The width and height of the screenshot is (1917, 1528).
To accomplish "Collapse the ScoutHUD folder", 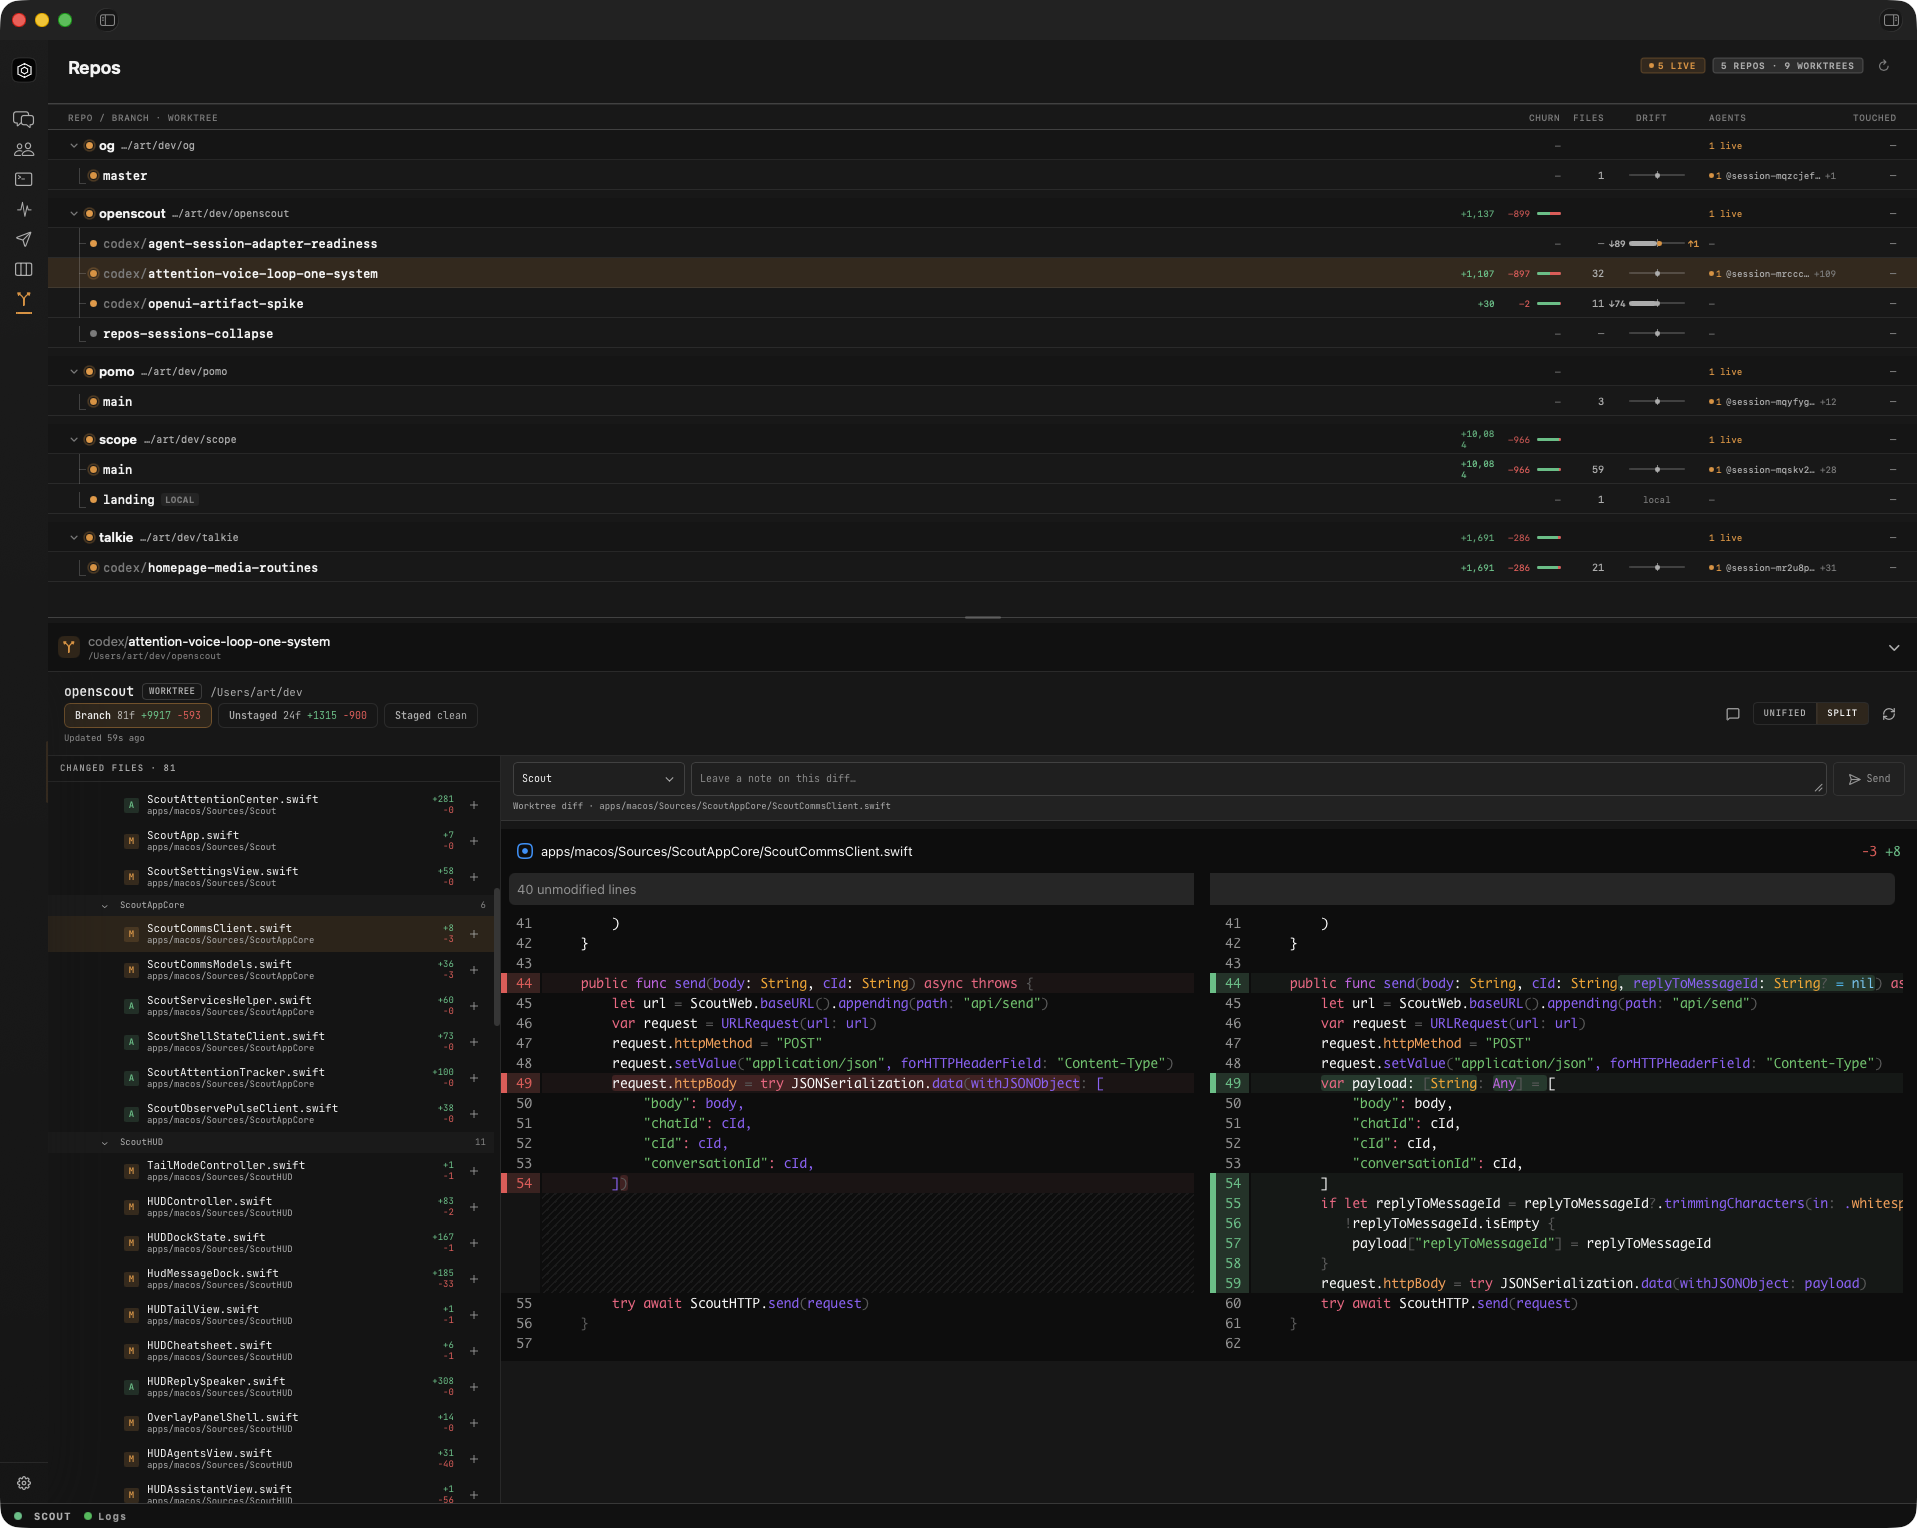I will point(105,1143).
